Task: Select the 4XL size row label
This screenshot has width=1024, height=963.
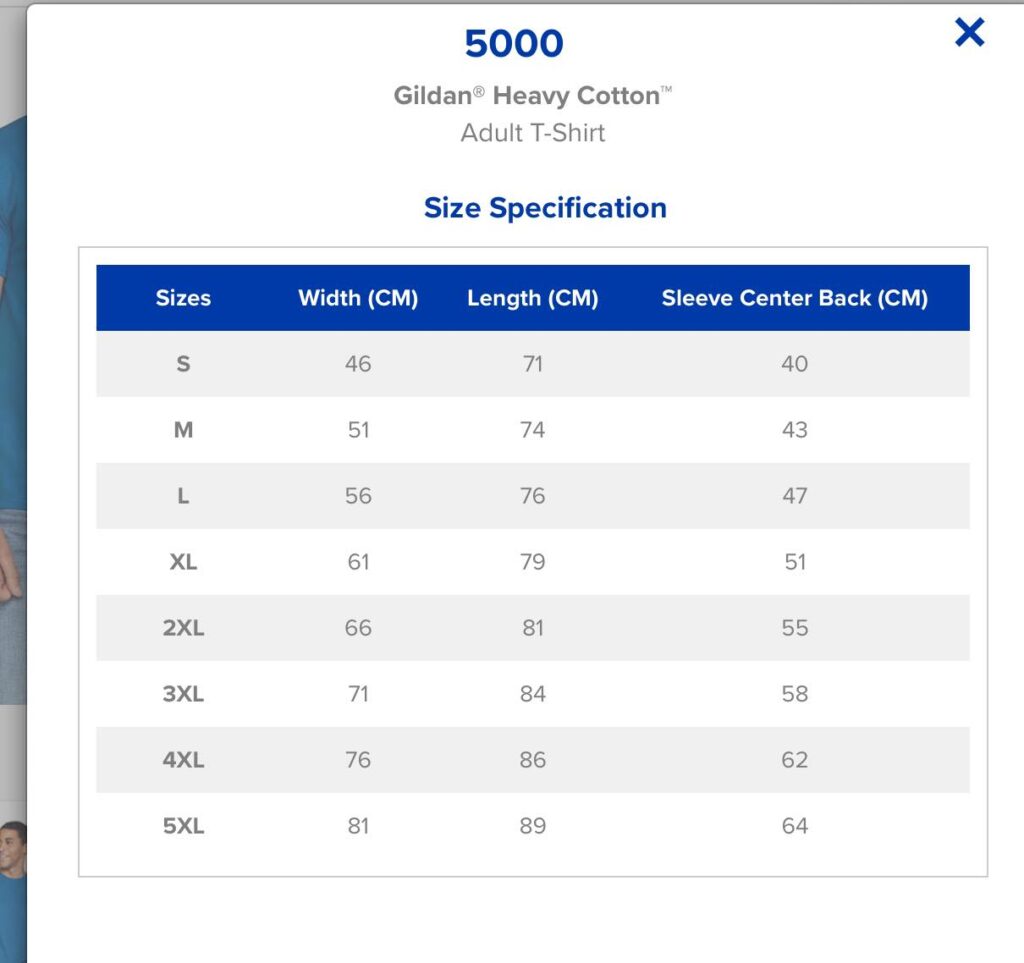Action: click(184, 759)
